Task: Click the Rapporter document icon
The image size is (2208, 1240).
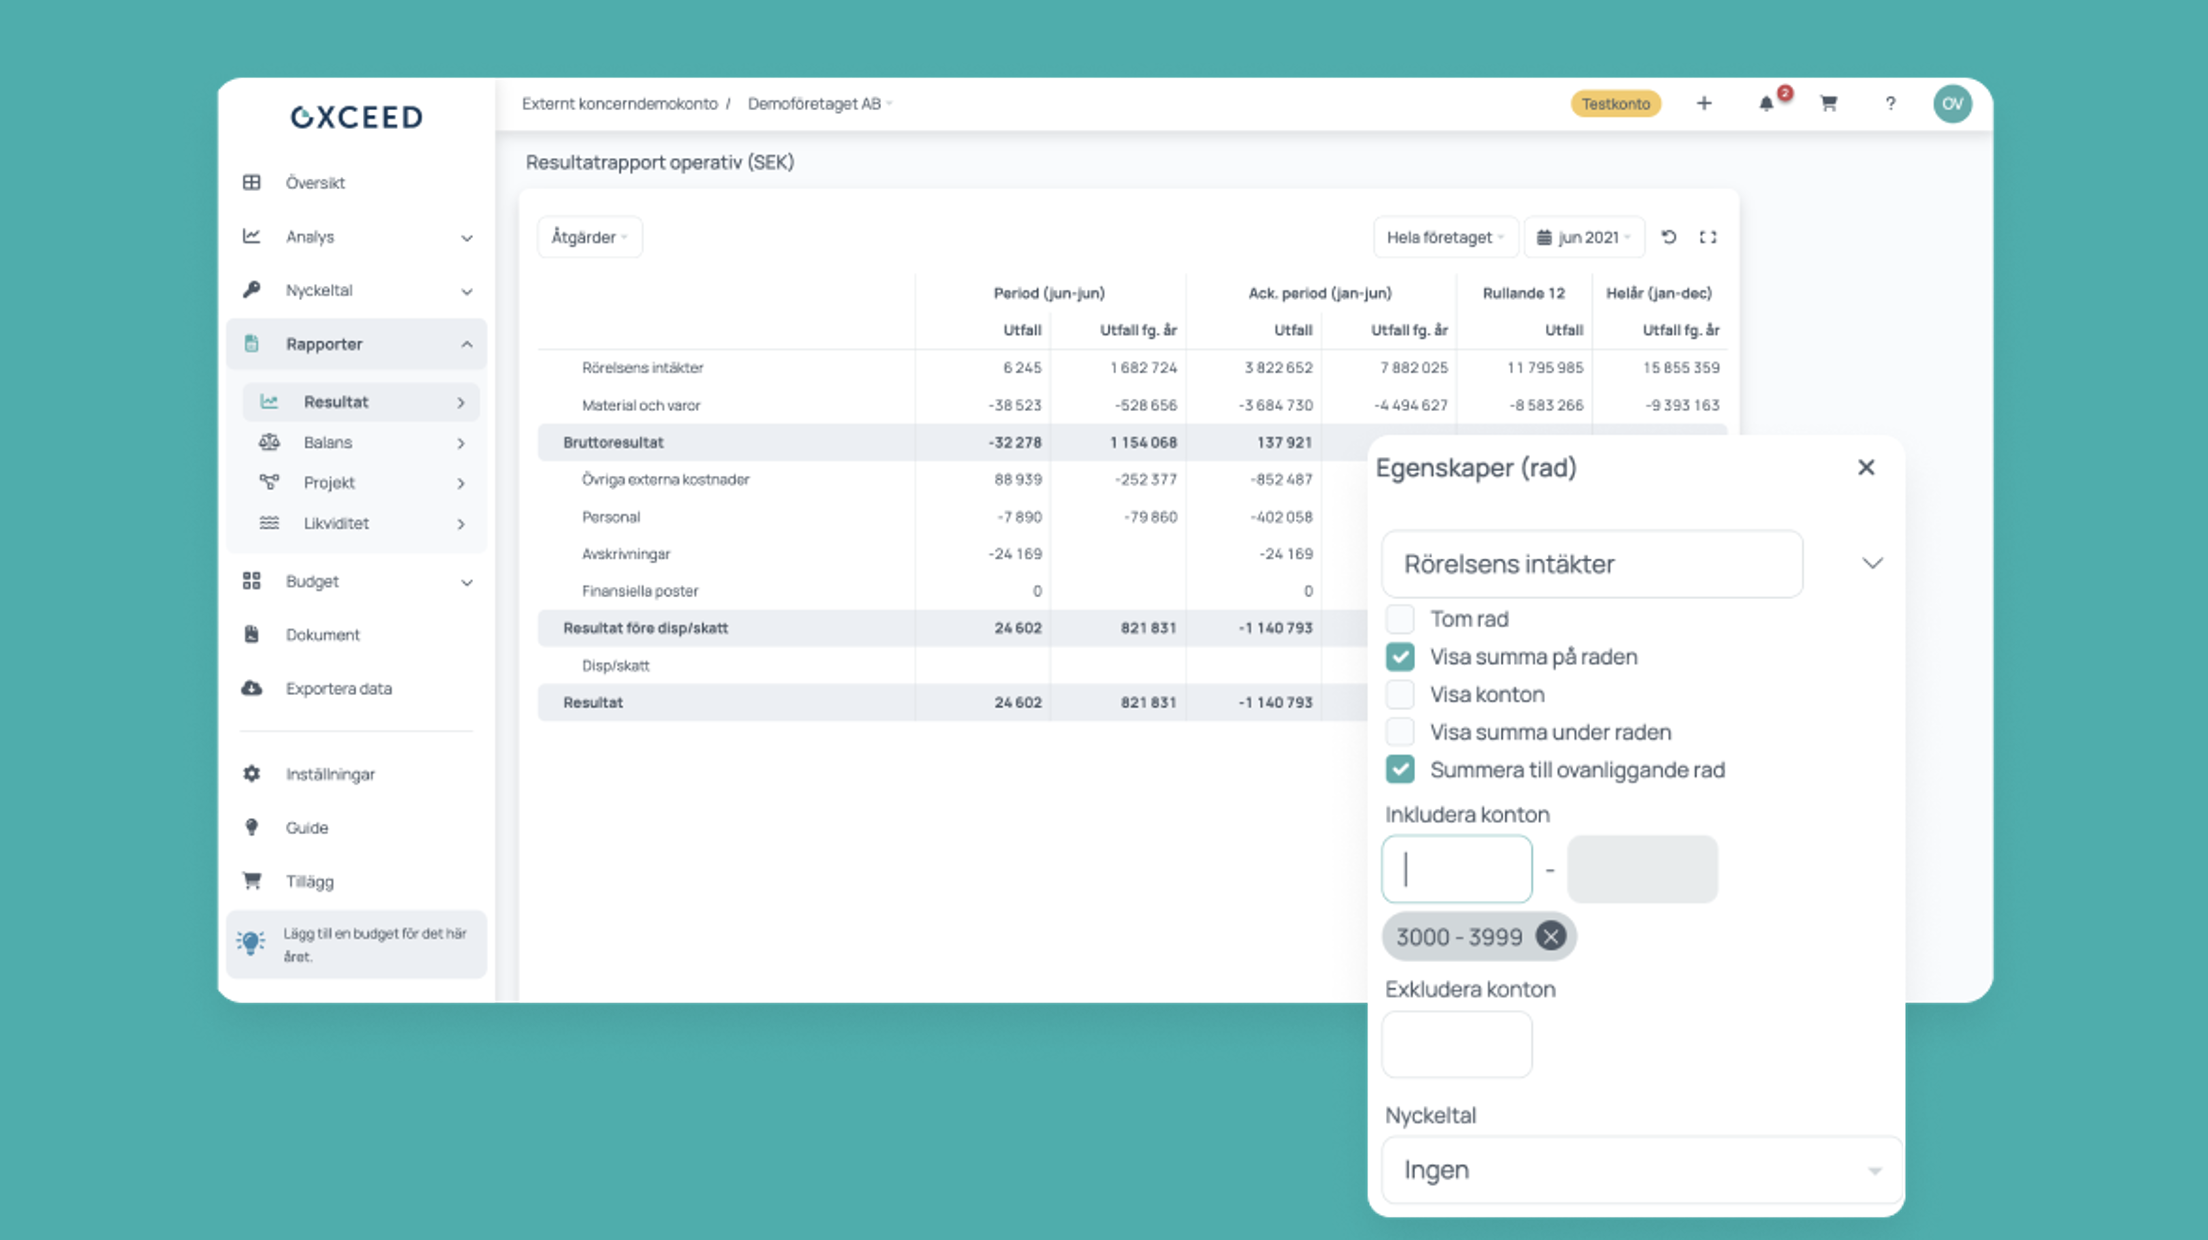Action: pos(252,343)
